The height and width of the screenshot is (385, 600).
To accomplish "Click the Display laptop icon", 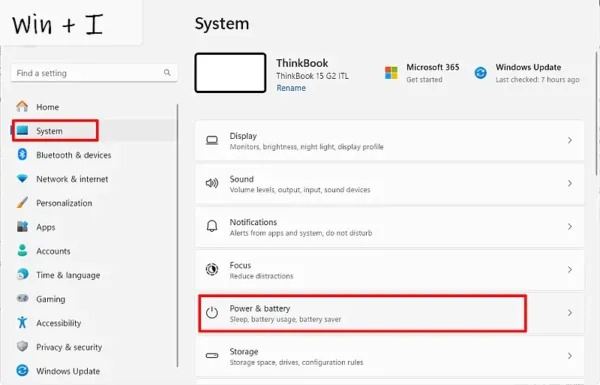I will 212,140.
